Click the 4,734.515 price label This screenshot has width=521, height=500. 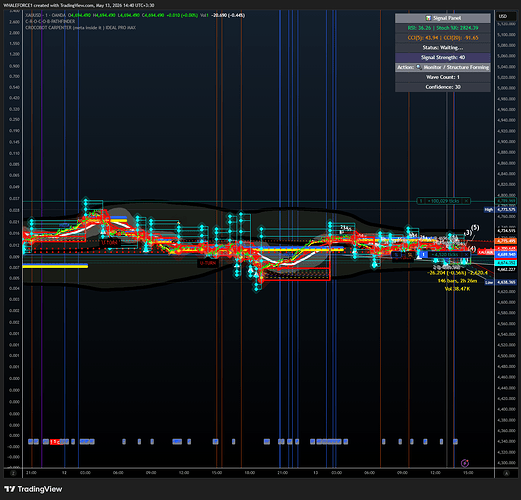(x=506, y=231)
